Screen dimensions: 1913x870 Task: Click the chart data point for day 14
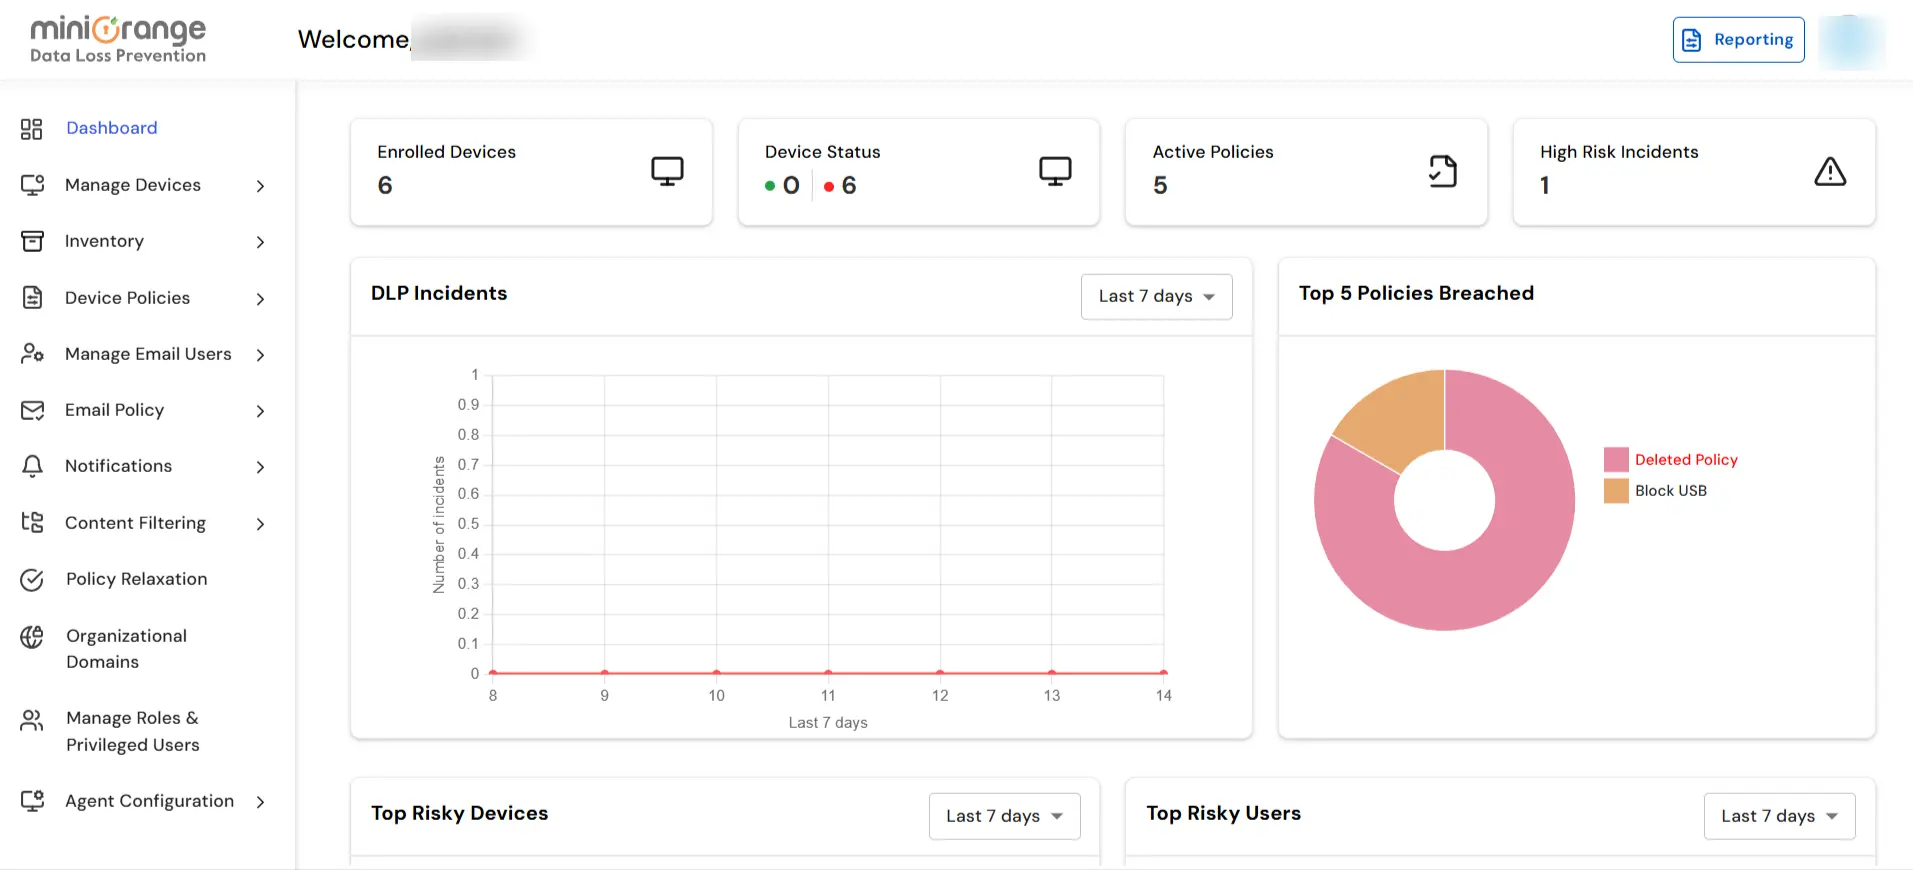1163,673
